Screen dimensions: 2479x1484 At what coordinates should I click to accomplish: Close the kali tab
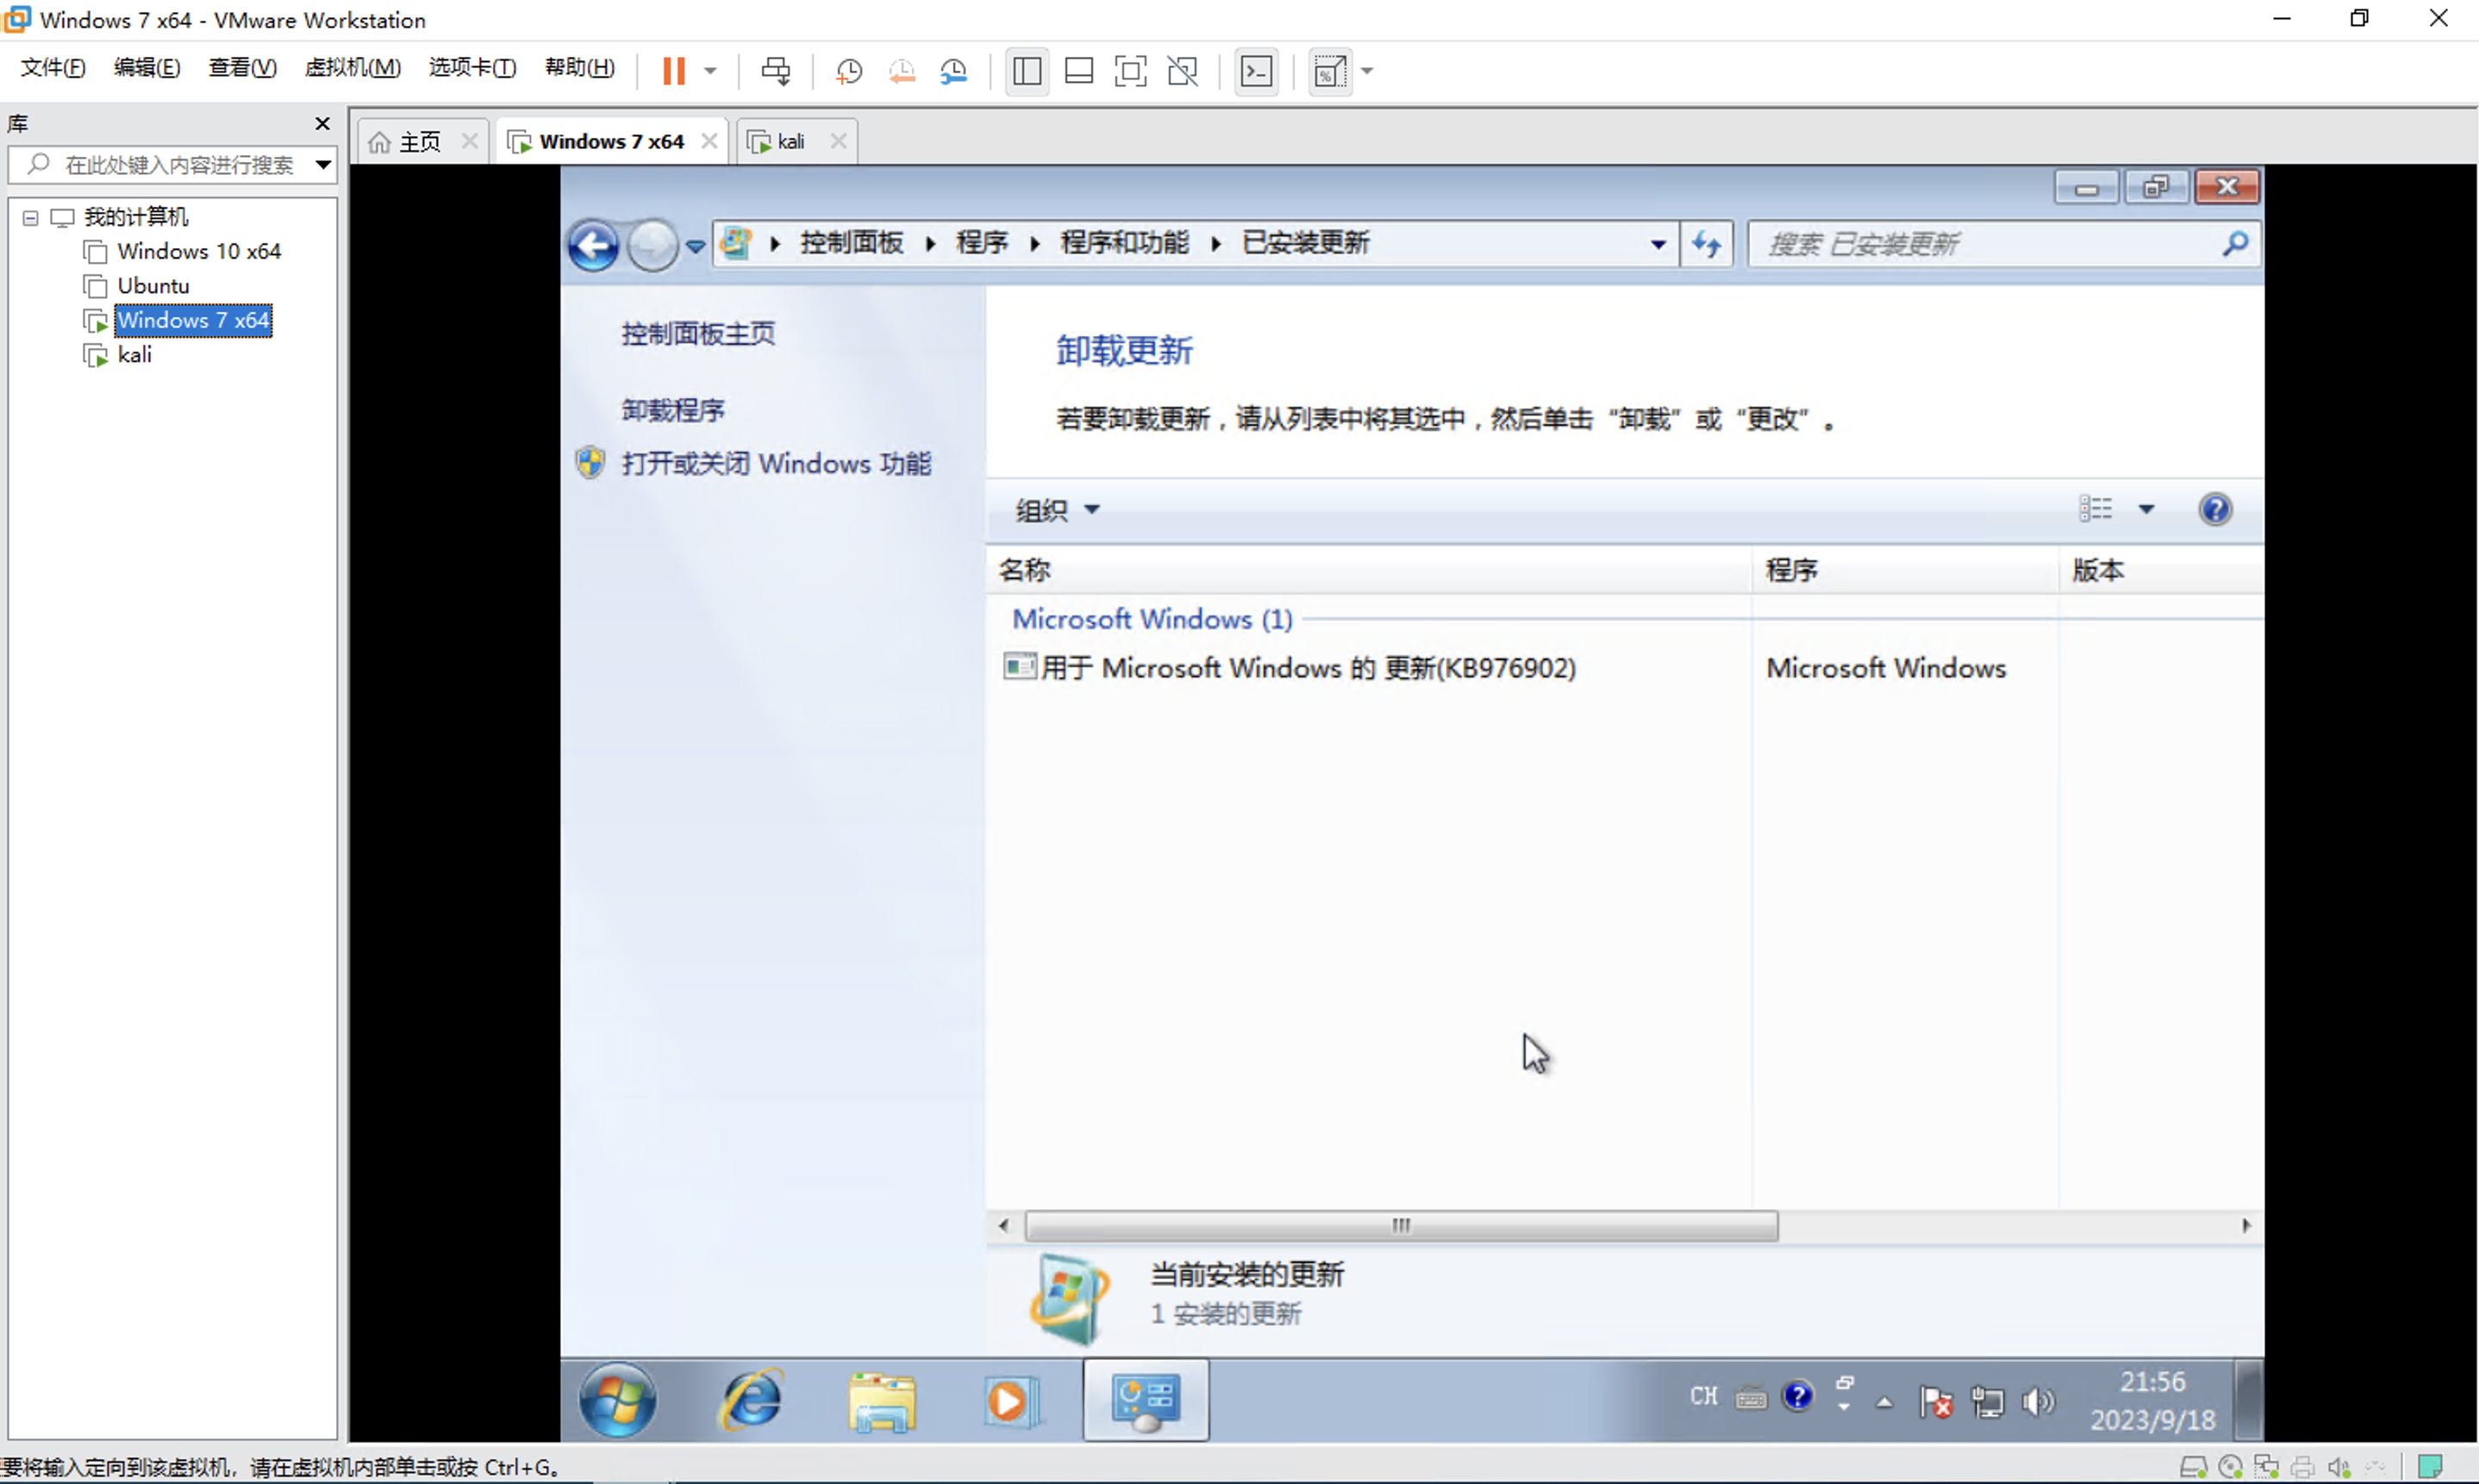coord(838,141)
